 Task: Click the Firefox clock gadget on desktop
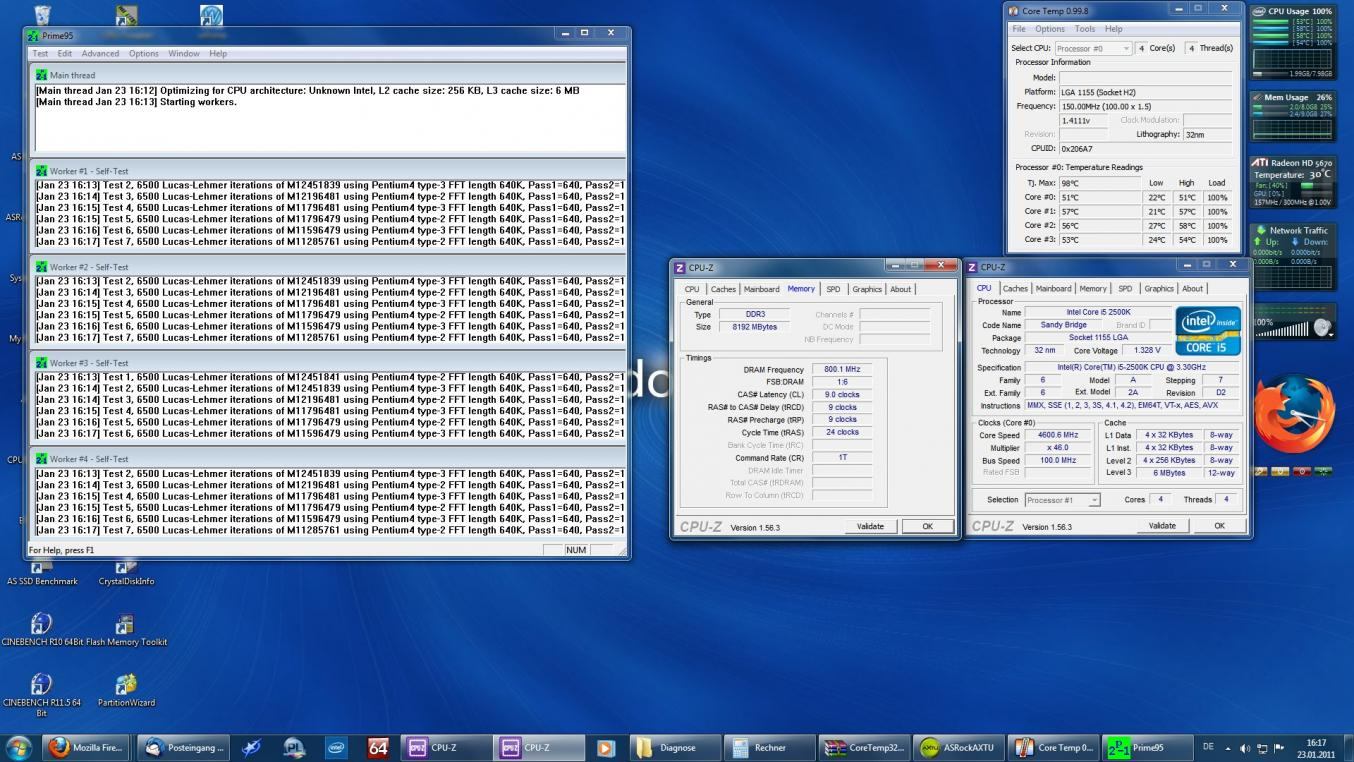click(x=1294, y=413)
